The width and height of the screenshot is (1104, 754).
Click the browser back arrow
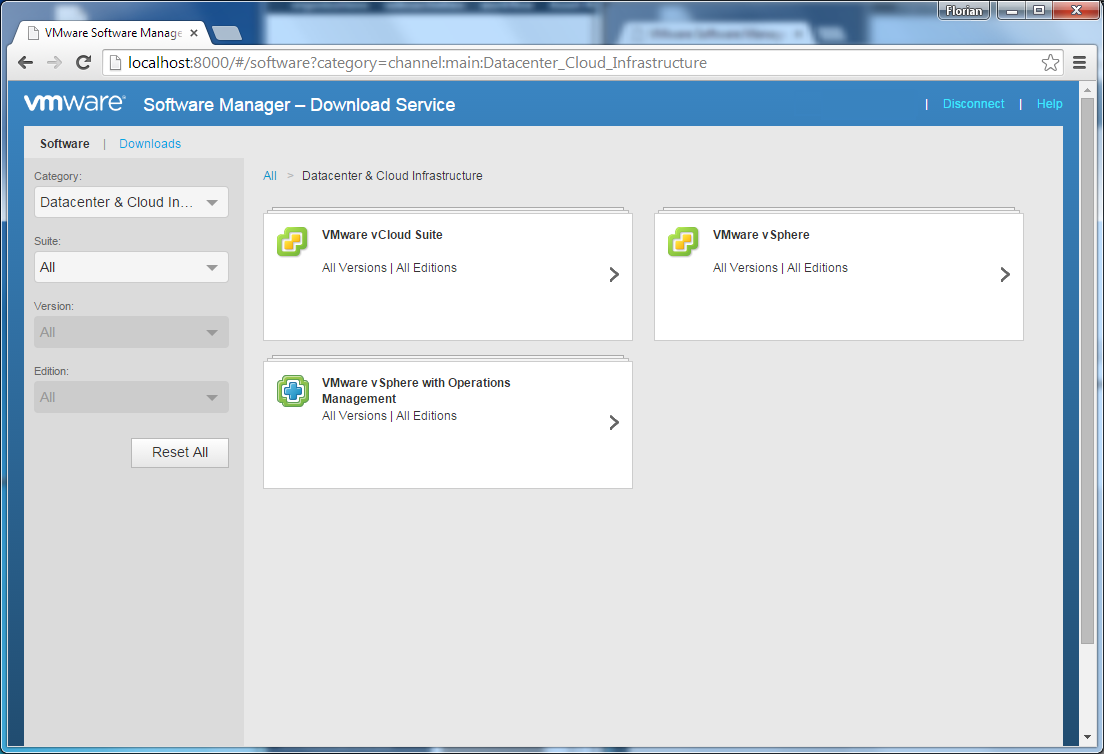pyautogui.click(x=25, y=63)
